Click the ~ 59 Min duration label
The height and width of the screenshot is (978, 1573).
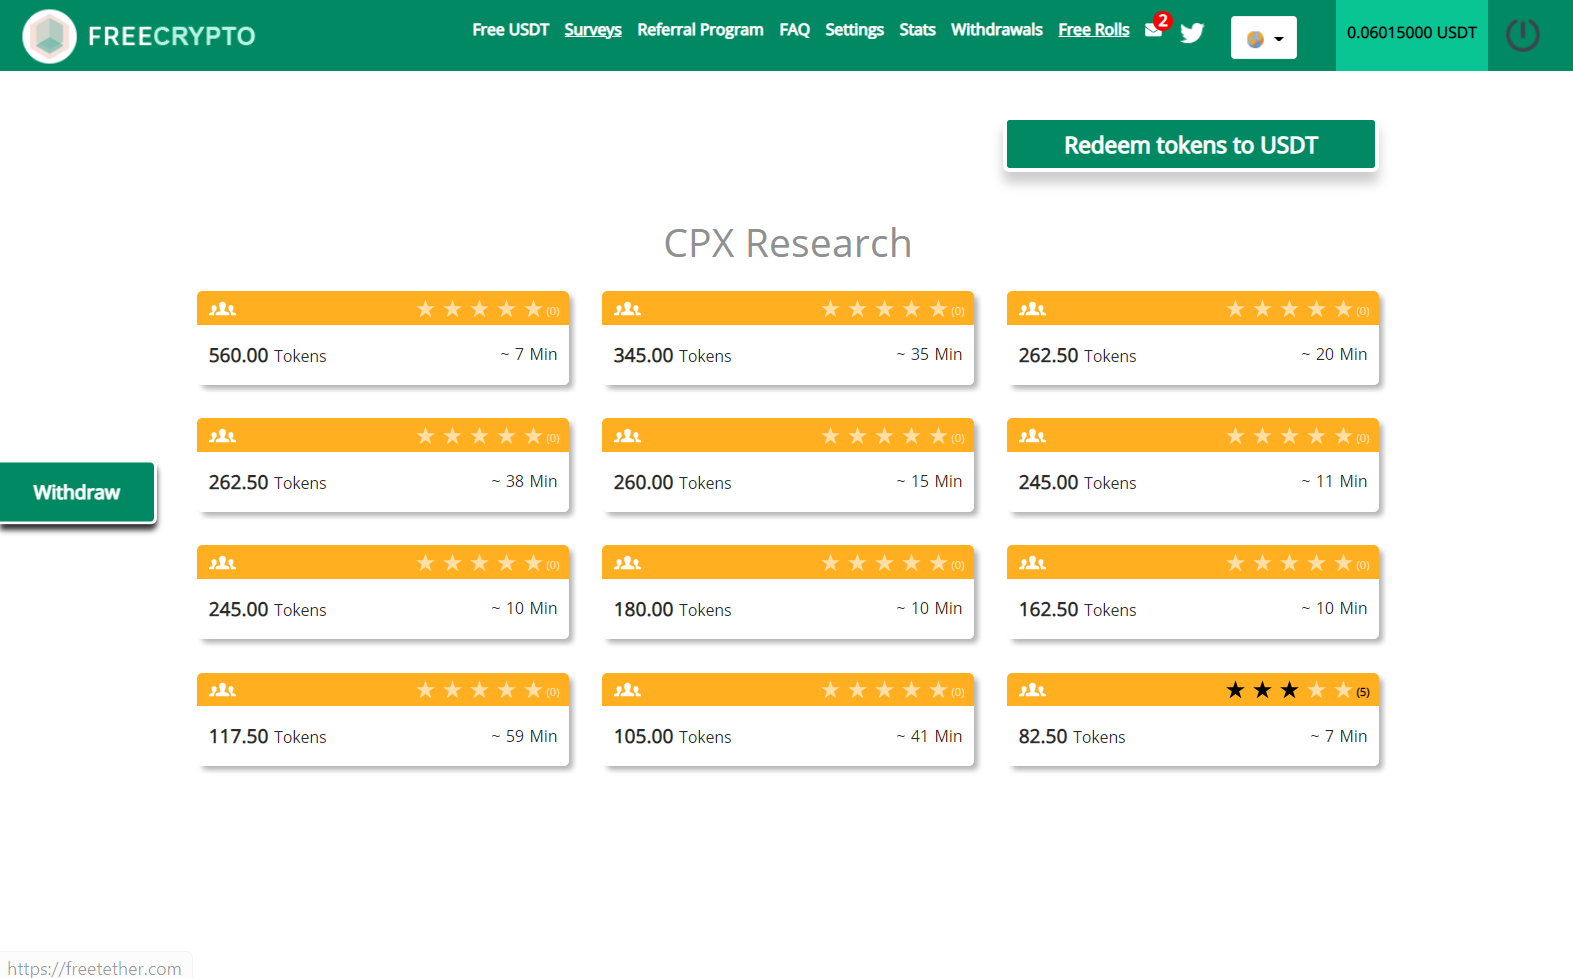click(x=524, y=736)
